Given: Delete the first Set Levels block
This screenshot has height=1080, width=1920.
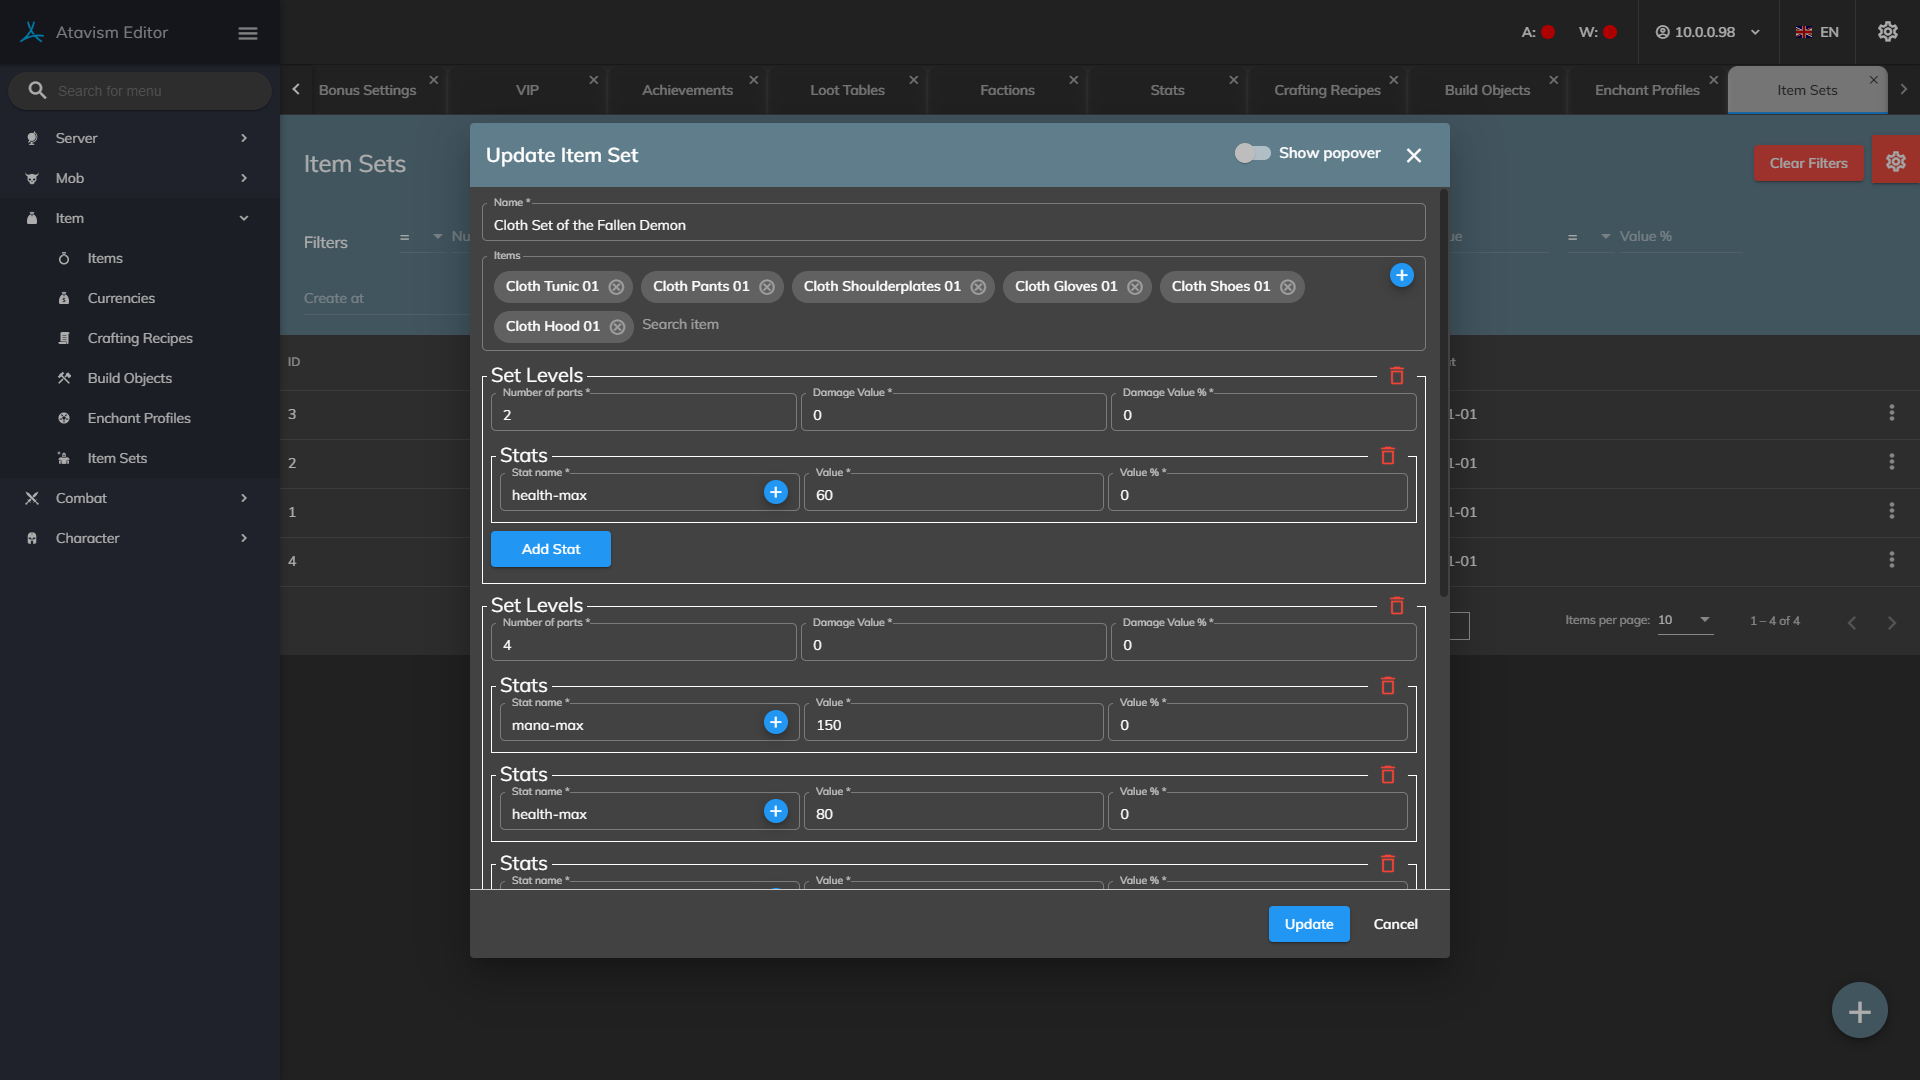Looking at the screenshot, I should pyautogui.click(x=1396, y=376).
